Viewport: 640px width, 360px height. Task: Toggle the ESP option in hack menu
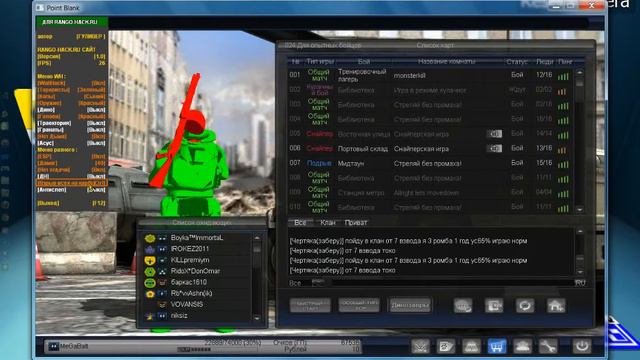tap(71, 156)
